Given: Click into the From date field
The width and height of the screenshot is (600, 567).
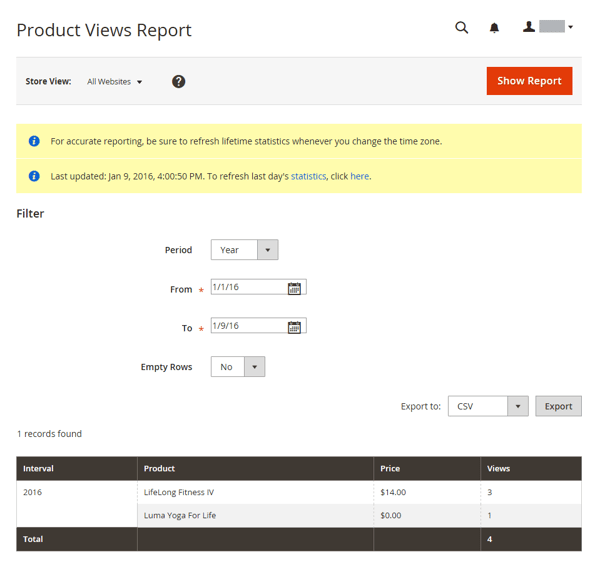Looking at the screenshot, I should click(x=248, y=288).
